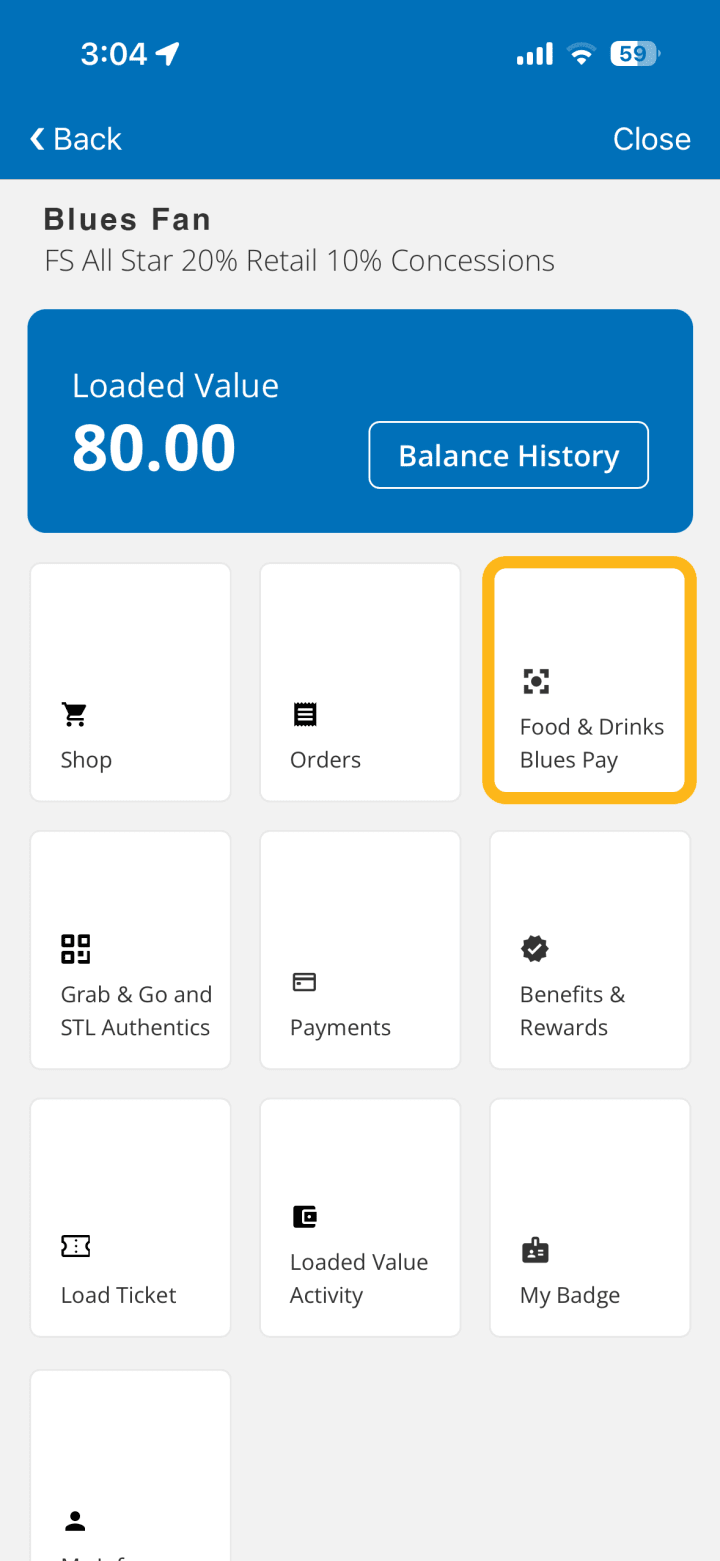Tap the Loaded Value 80.00 amount
The height and width of the screenshot is (1561, 720).
[x=154, y=448]
